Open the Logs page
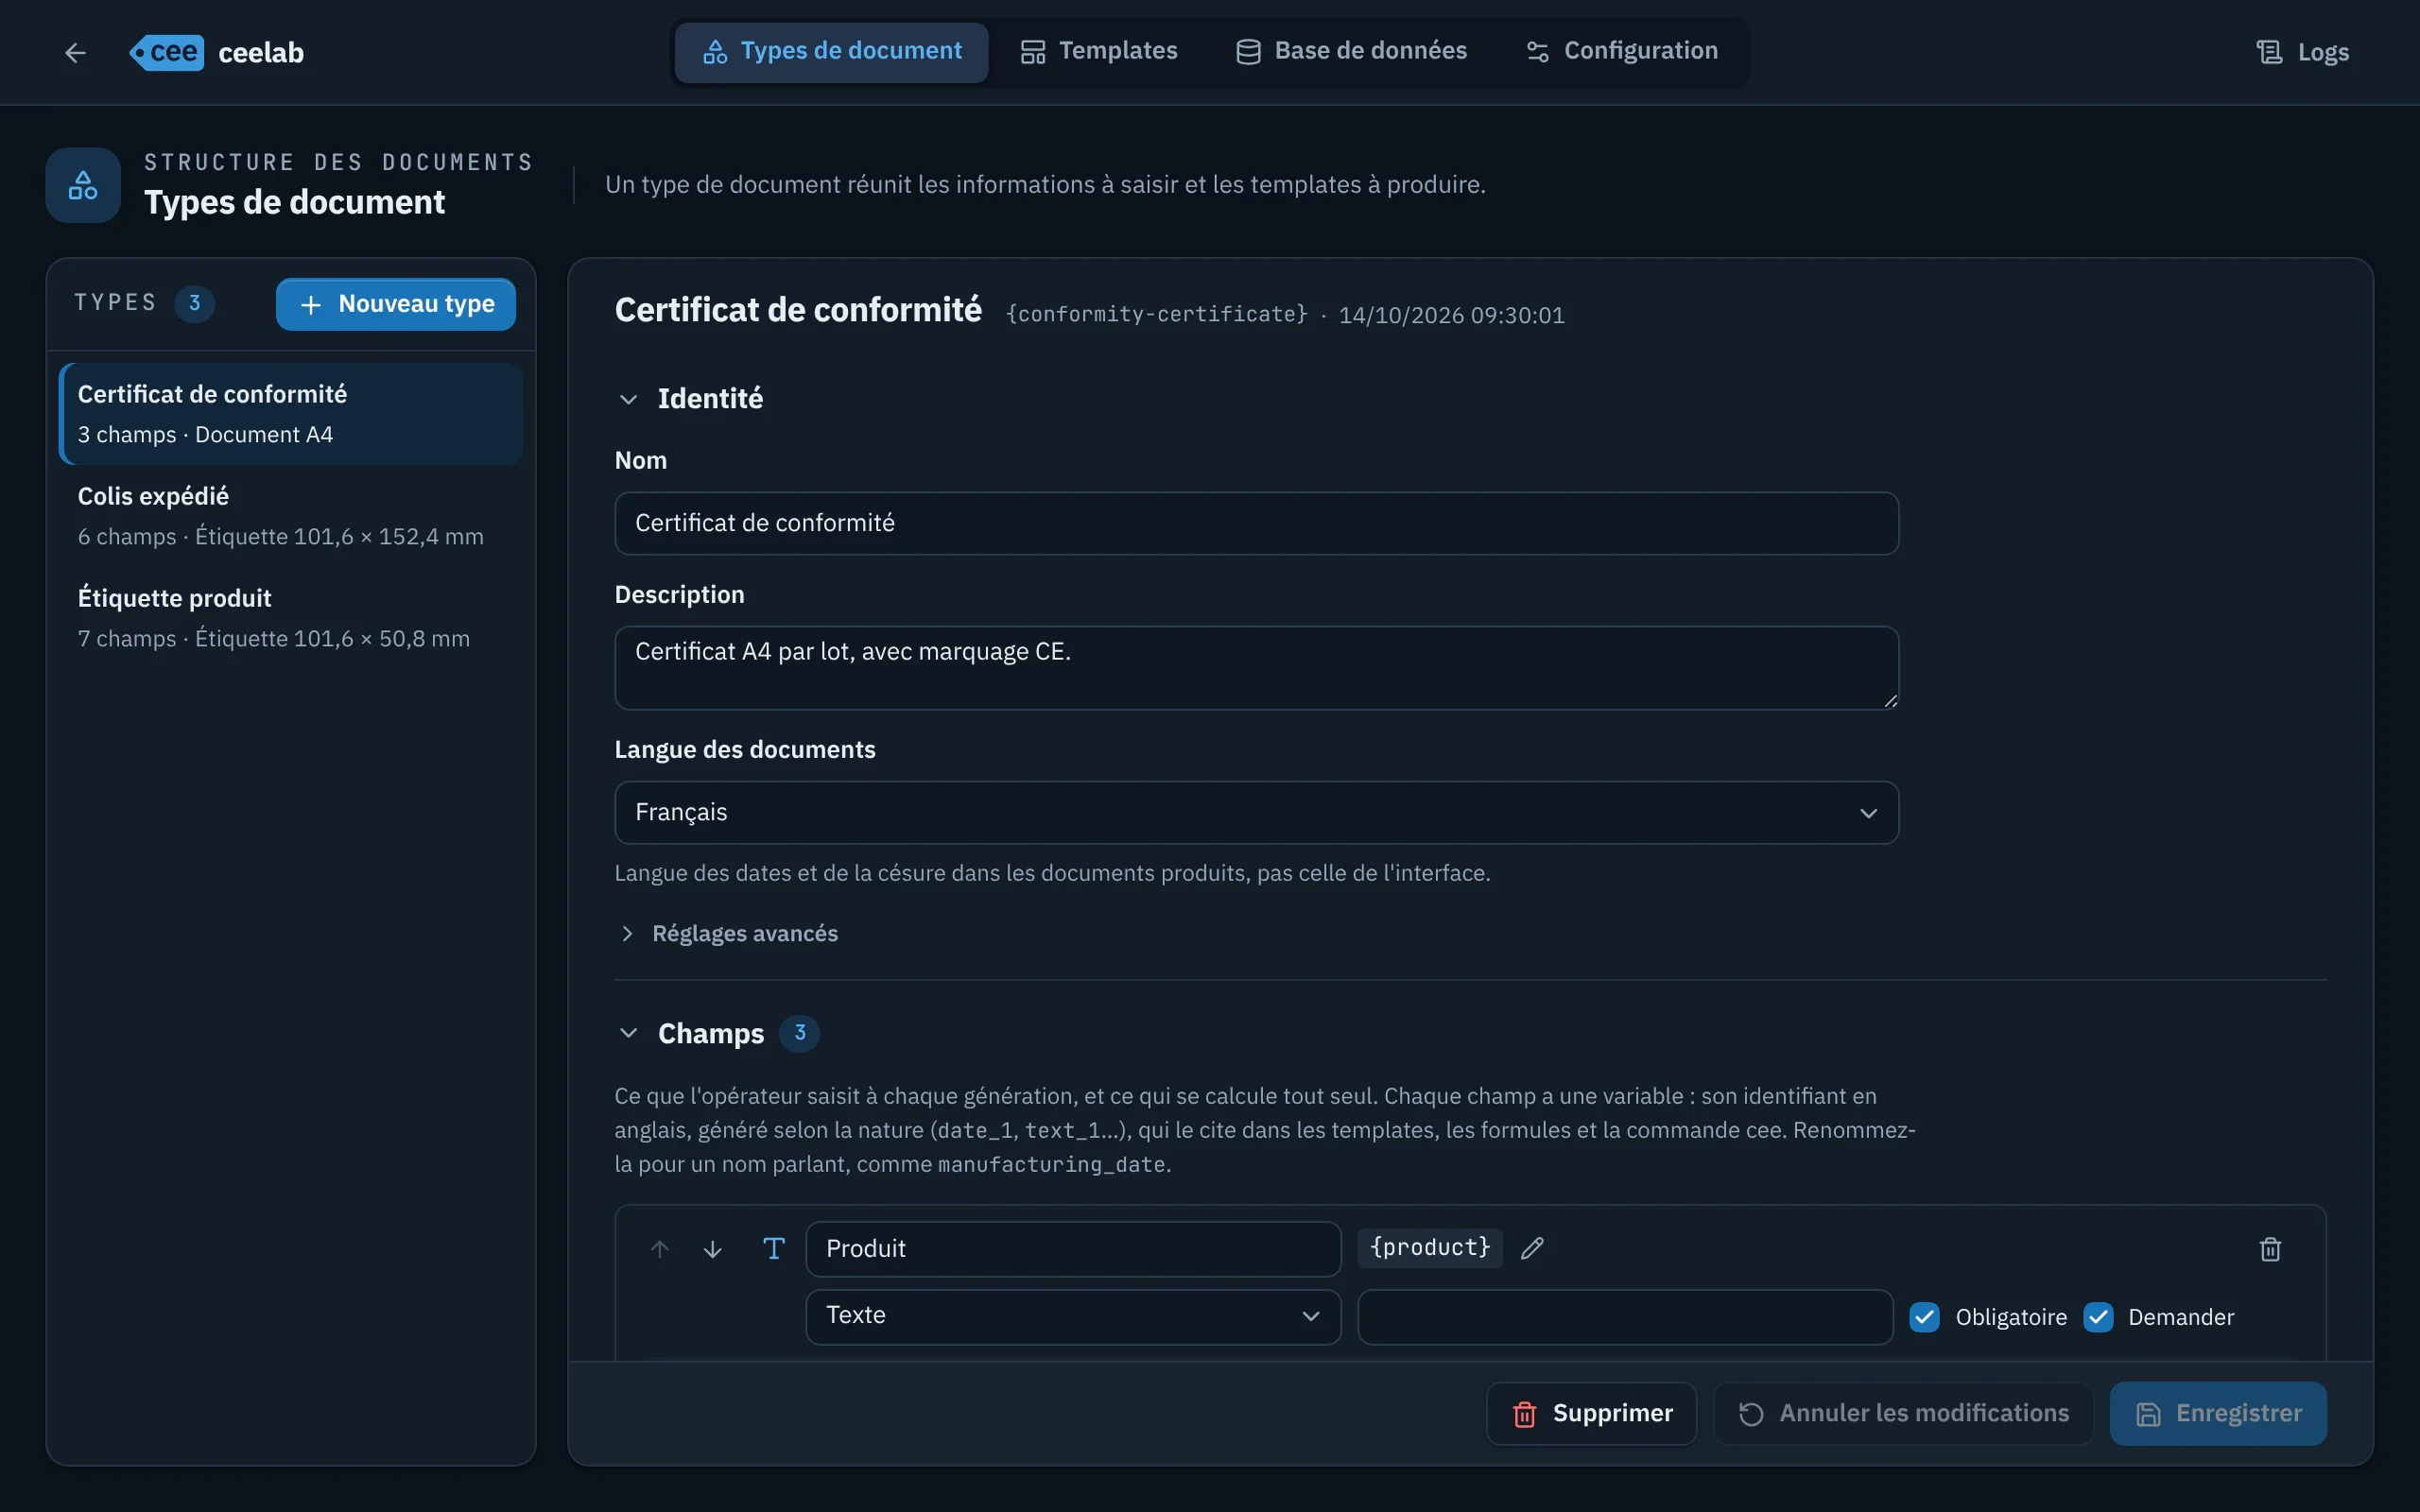 2303,52
